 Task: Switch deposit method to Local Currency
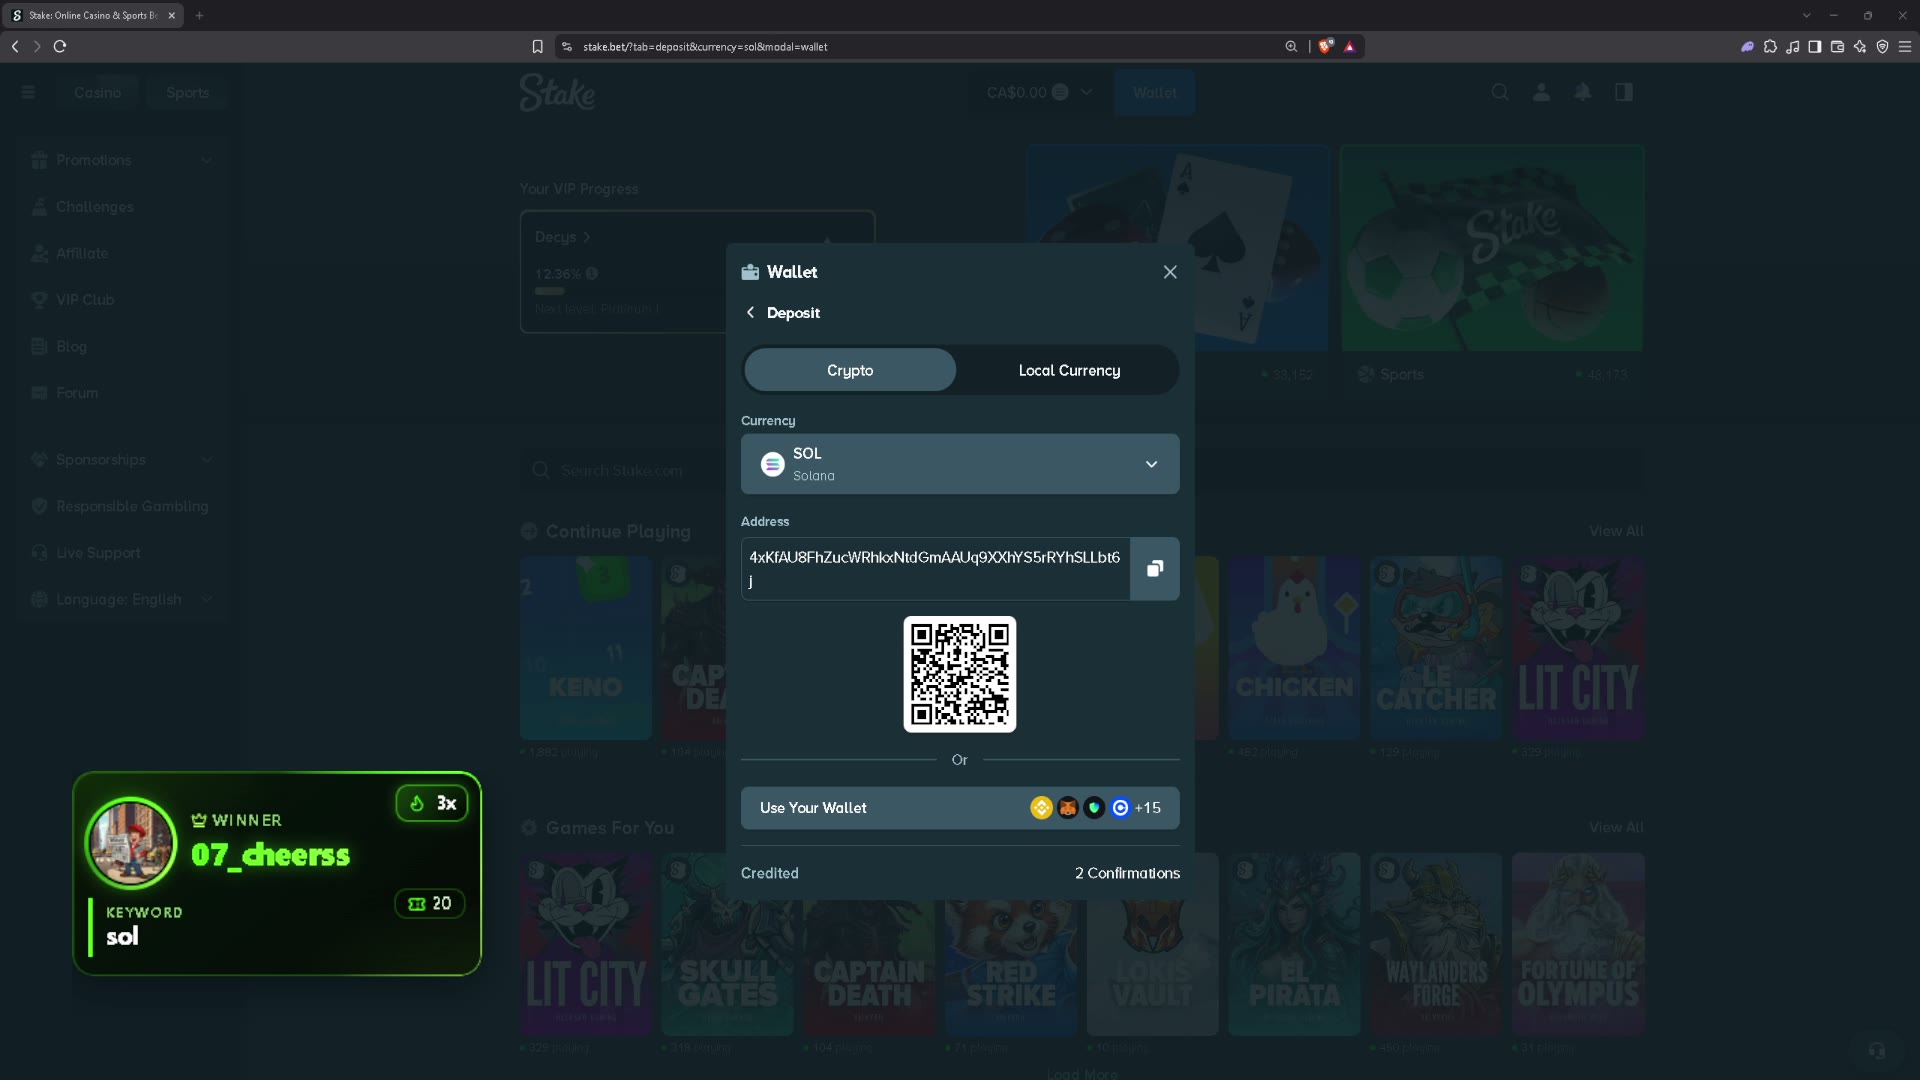tap(1069, 370)
